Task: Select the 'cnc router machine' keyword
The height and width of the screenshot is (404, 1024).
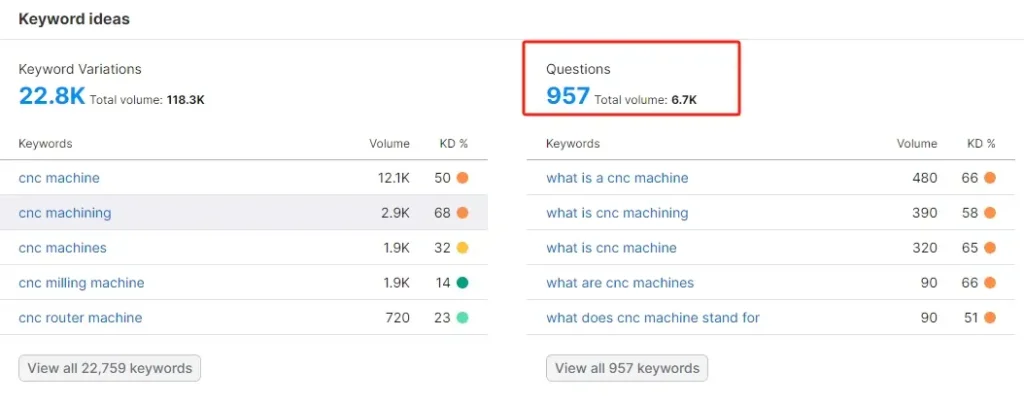Action: 80,318
